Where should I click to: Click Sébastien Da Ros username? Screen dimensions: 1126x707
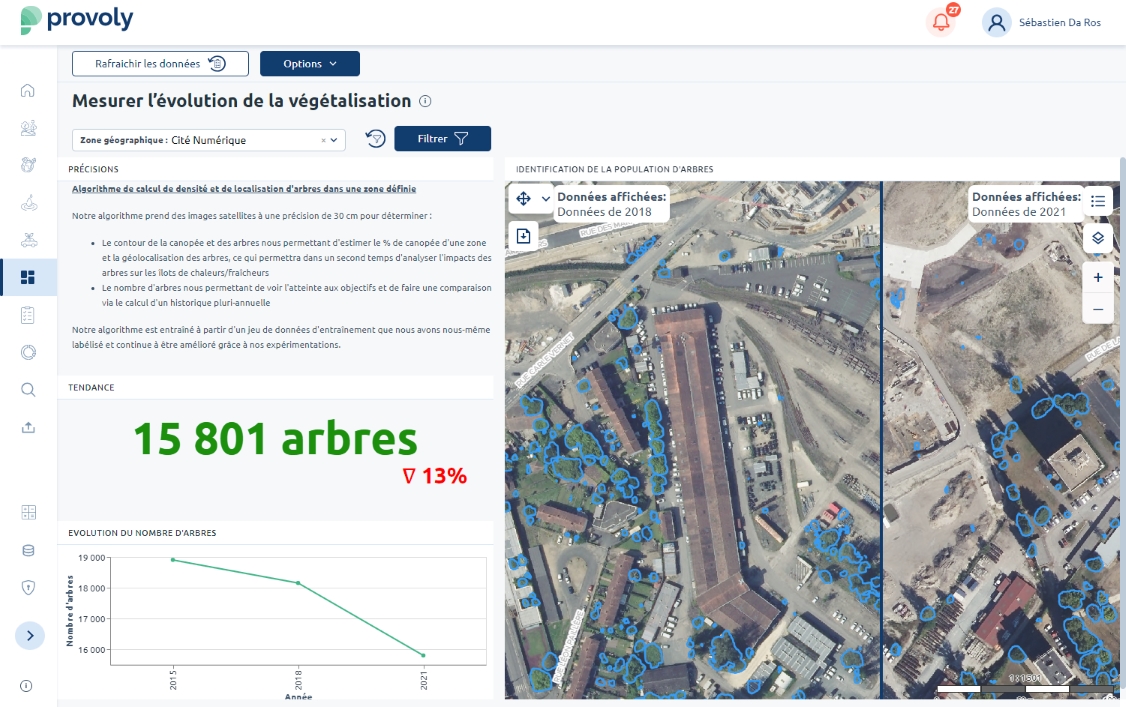[1059, 23]
